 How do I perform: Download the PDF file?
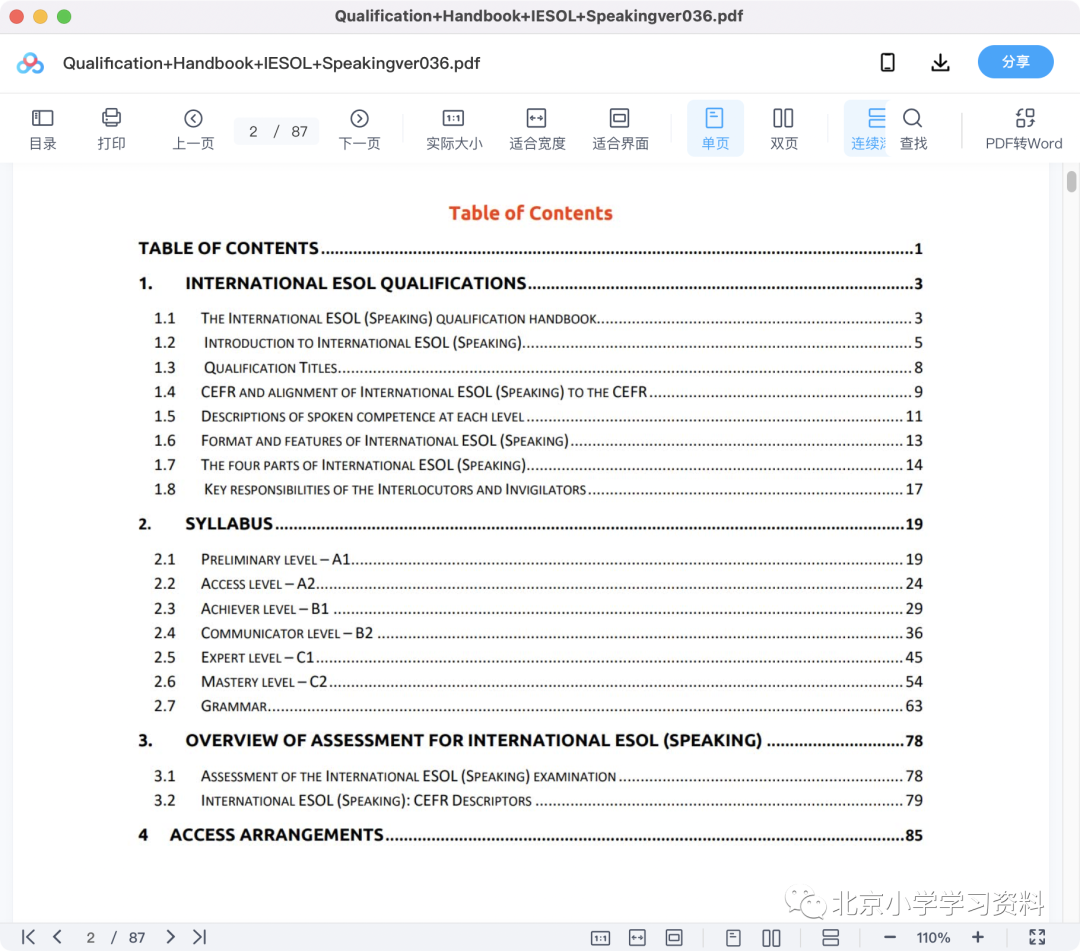click(x=940, y=63)
